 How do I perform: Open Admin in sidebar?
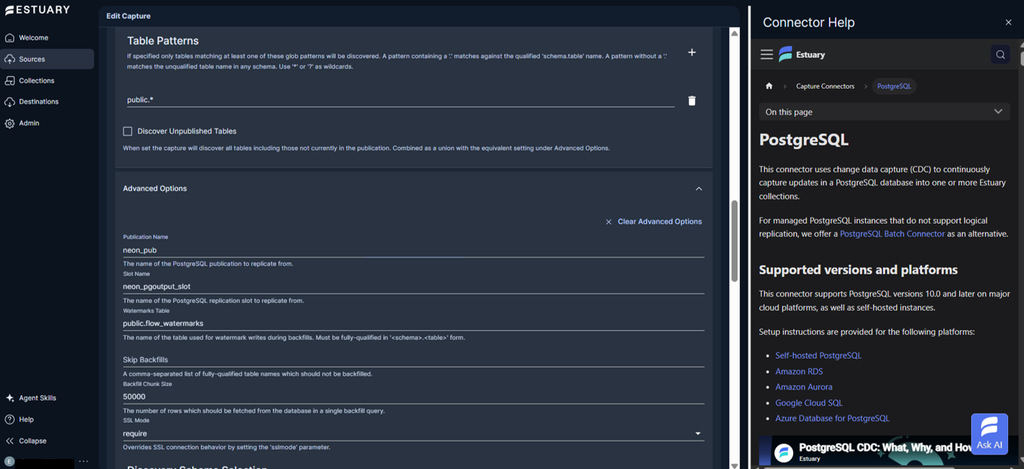click(x=47, y=123)
